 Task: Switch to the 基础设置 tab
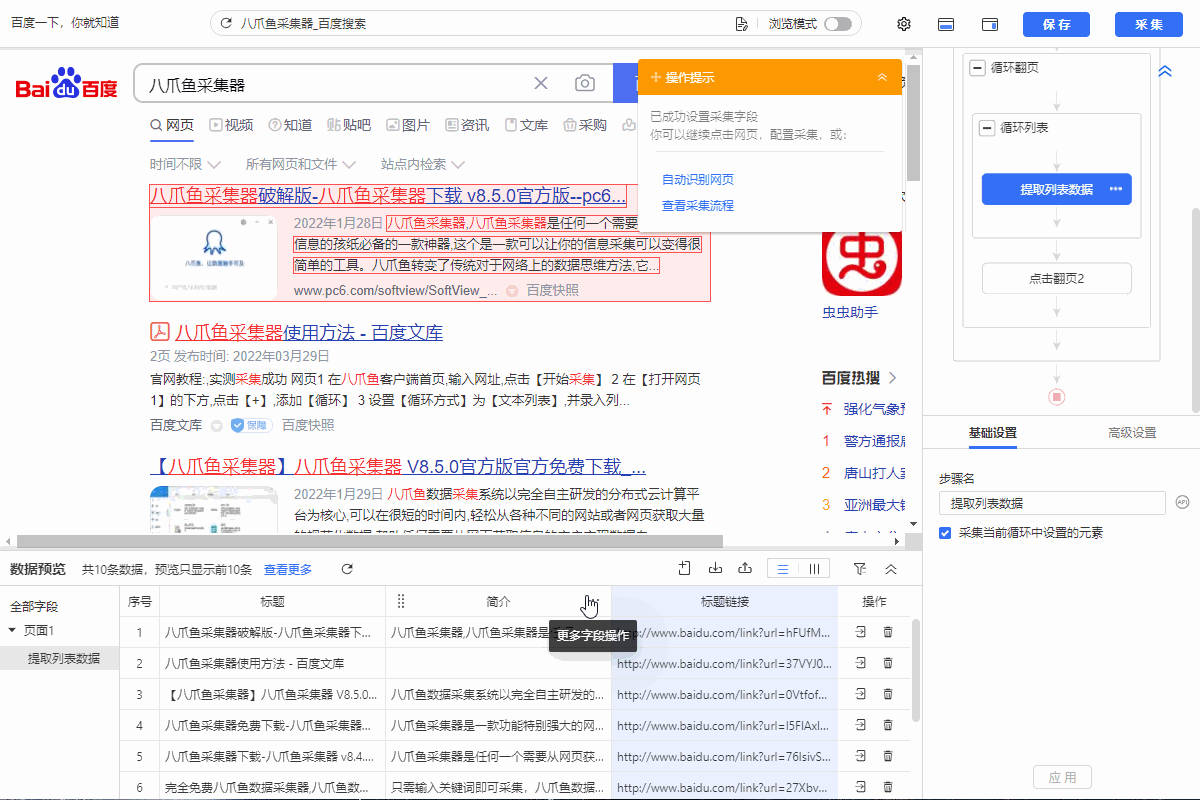[993, 433]
